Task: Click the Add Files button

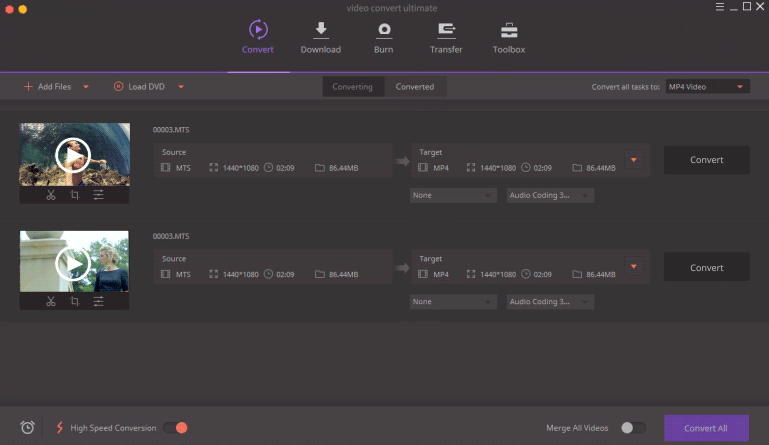Action: tap(48, 86)
